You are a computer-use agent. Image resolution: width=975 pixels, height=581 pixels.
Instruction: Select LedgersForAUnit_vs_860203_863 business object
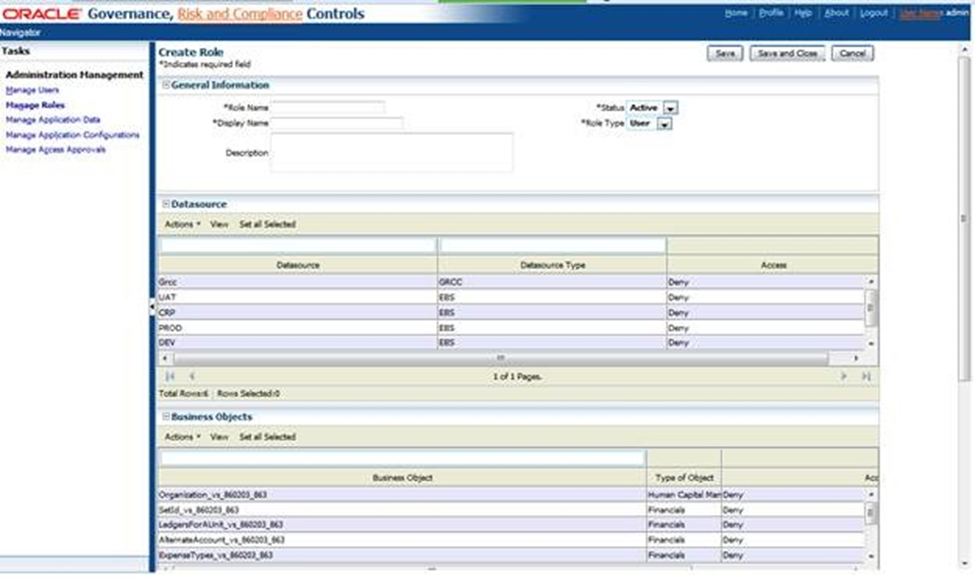coord(511,526)
